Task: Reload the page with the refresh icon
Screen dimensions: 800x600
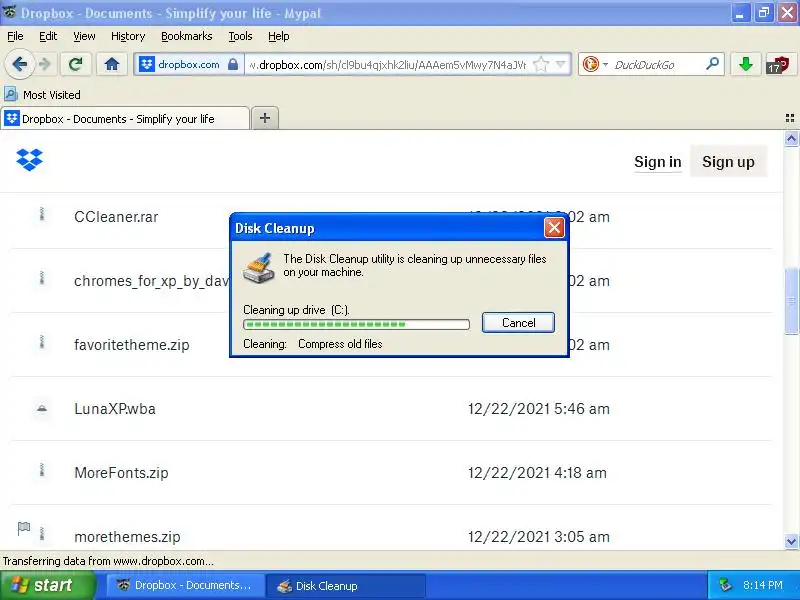Action: (x=76, y=64)
